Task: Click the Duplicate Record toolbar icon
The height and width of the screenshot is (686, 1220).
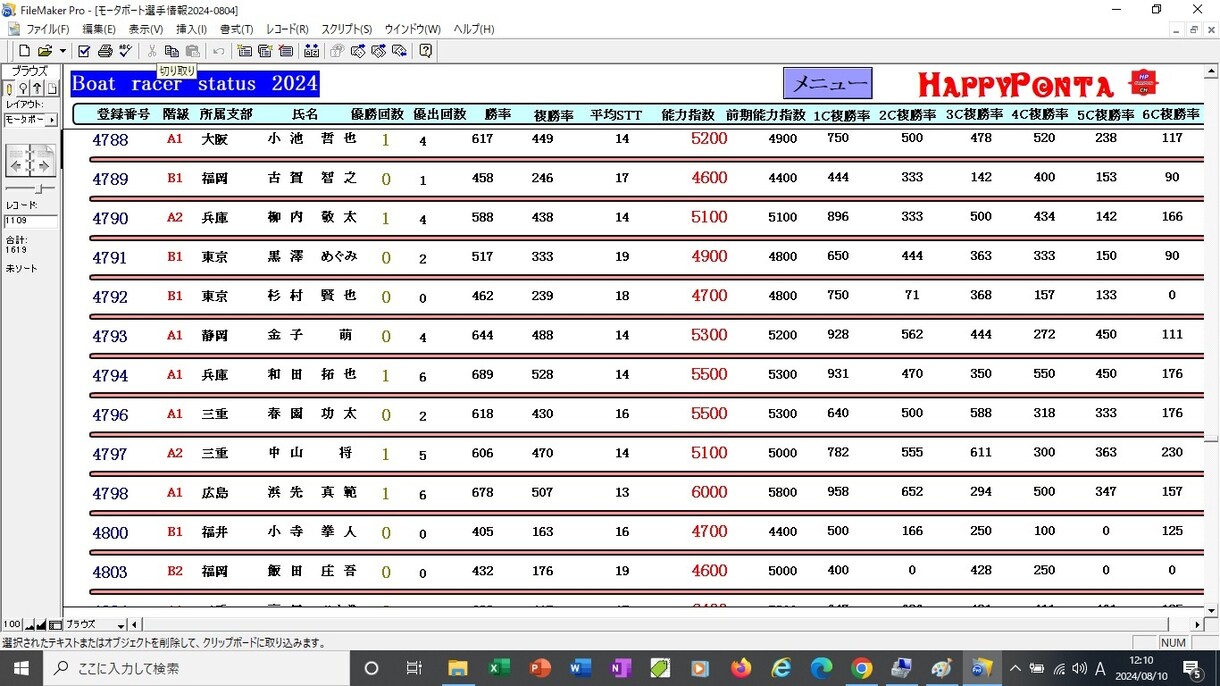Action: (x=265, y=51)
